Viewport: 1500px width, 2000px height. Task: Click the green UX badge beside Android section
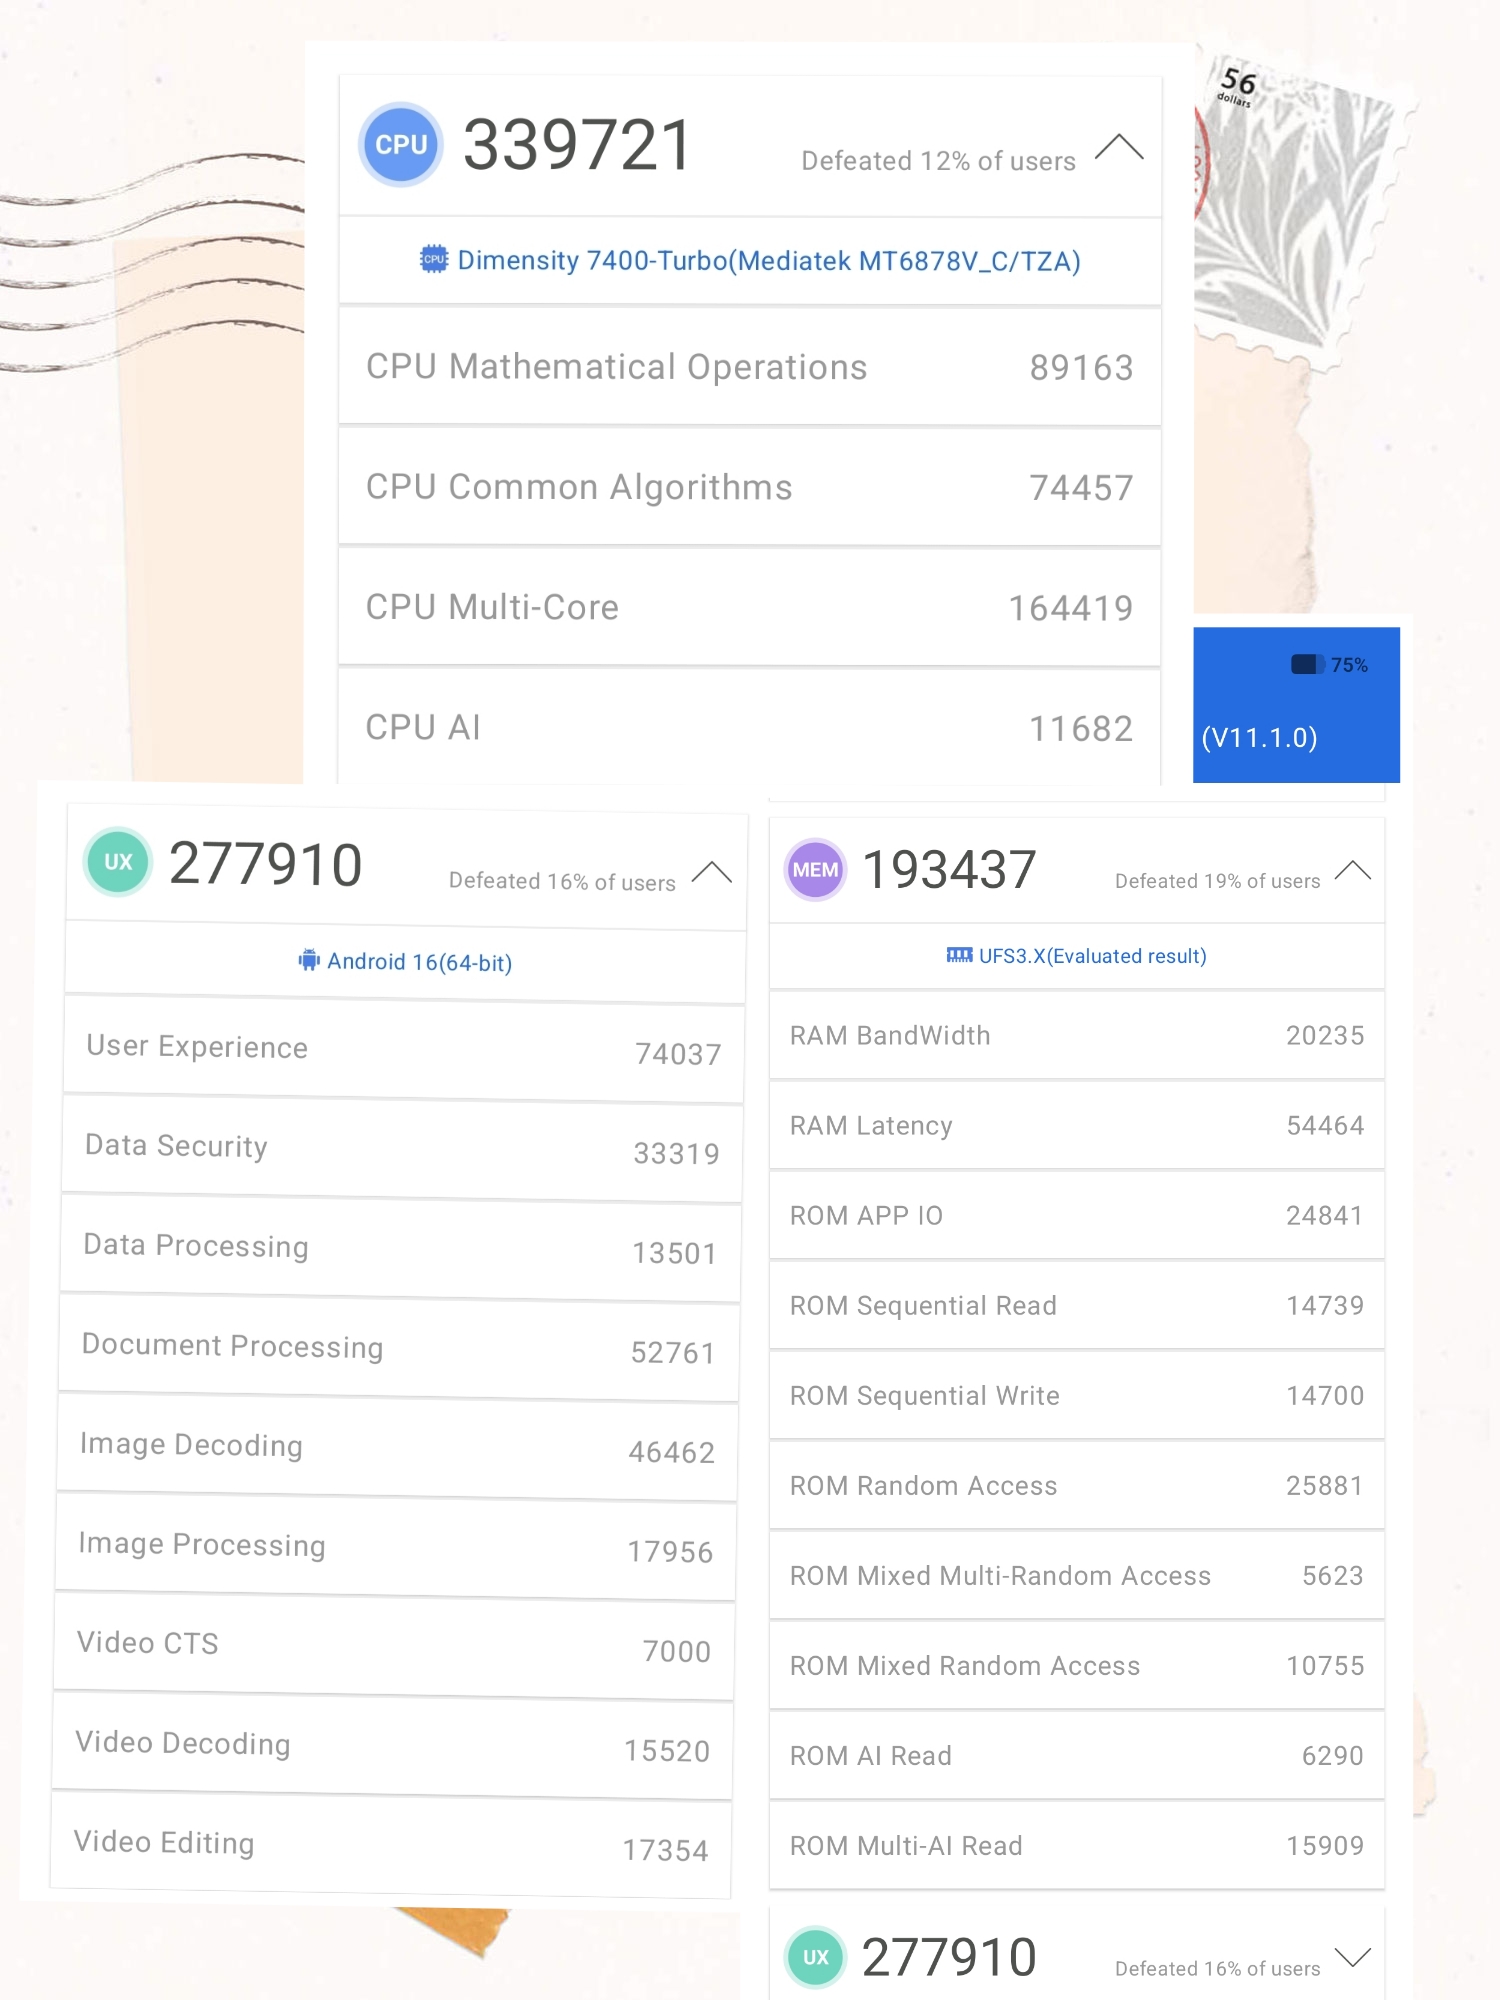pos(119,862)
